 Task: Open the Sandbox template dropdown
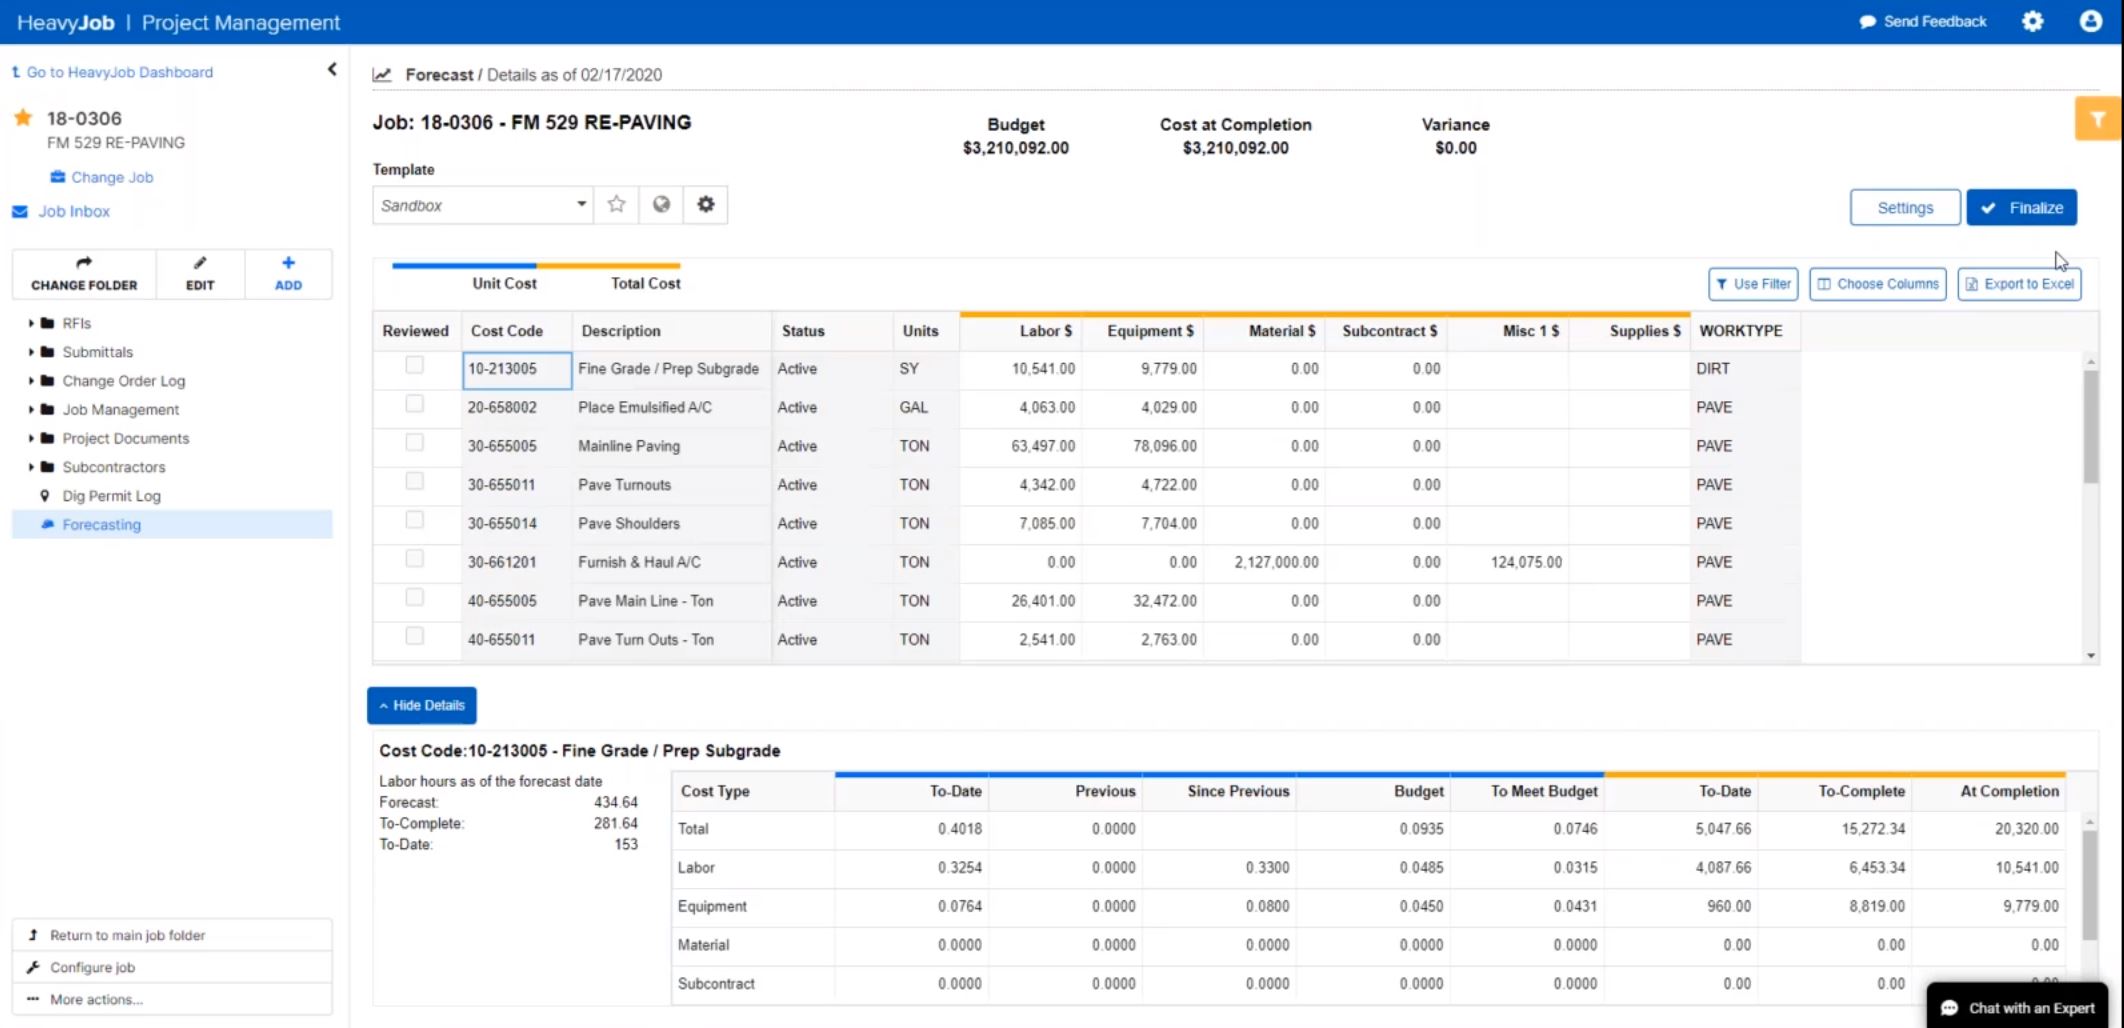pyautogui.click(x=483, y=205)
